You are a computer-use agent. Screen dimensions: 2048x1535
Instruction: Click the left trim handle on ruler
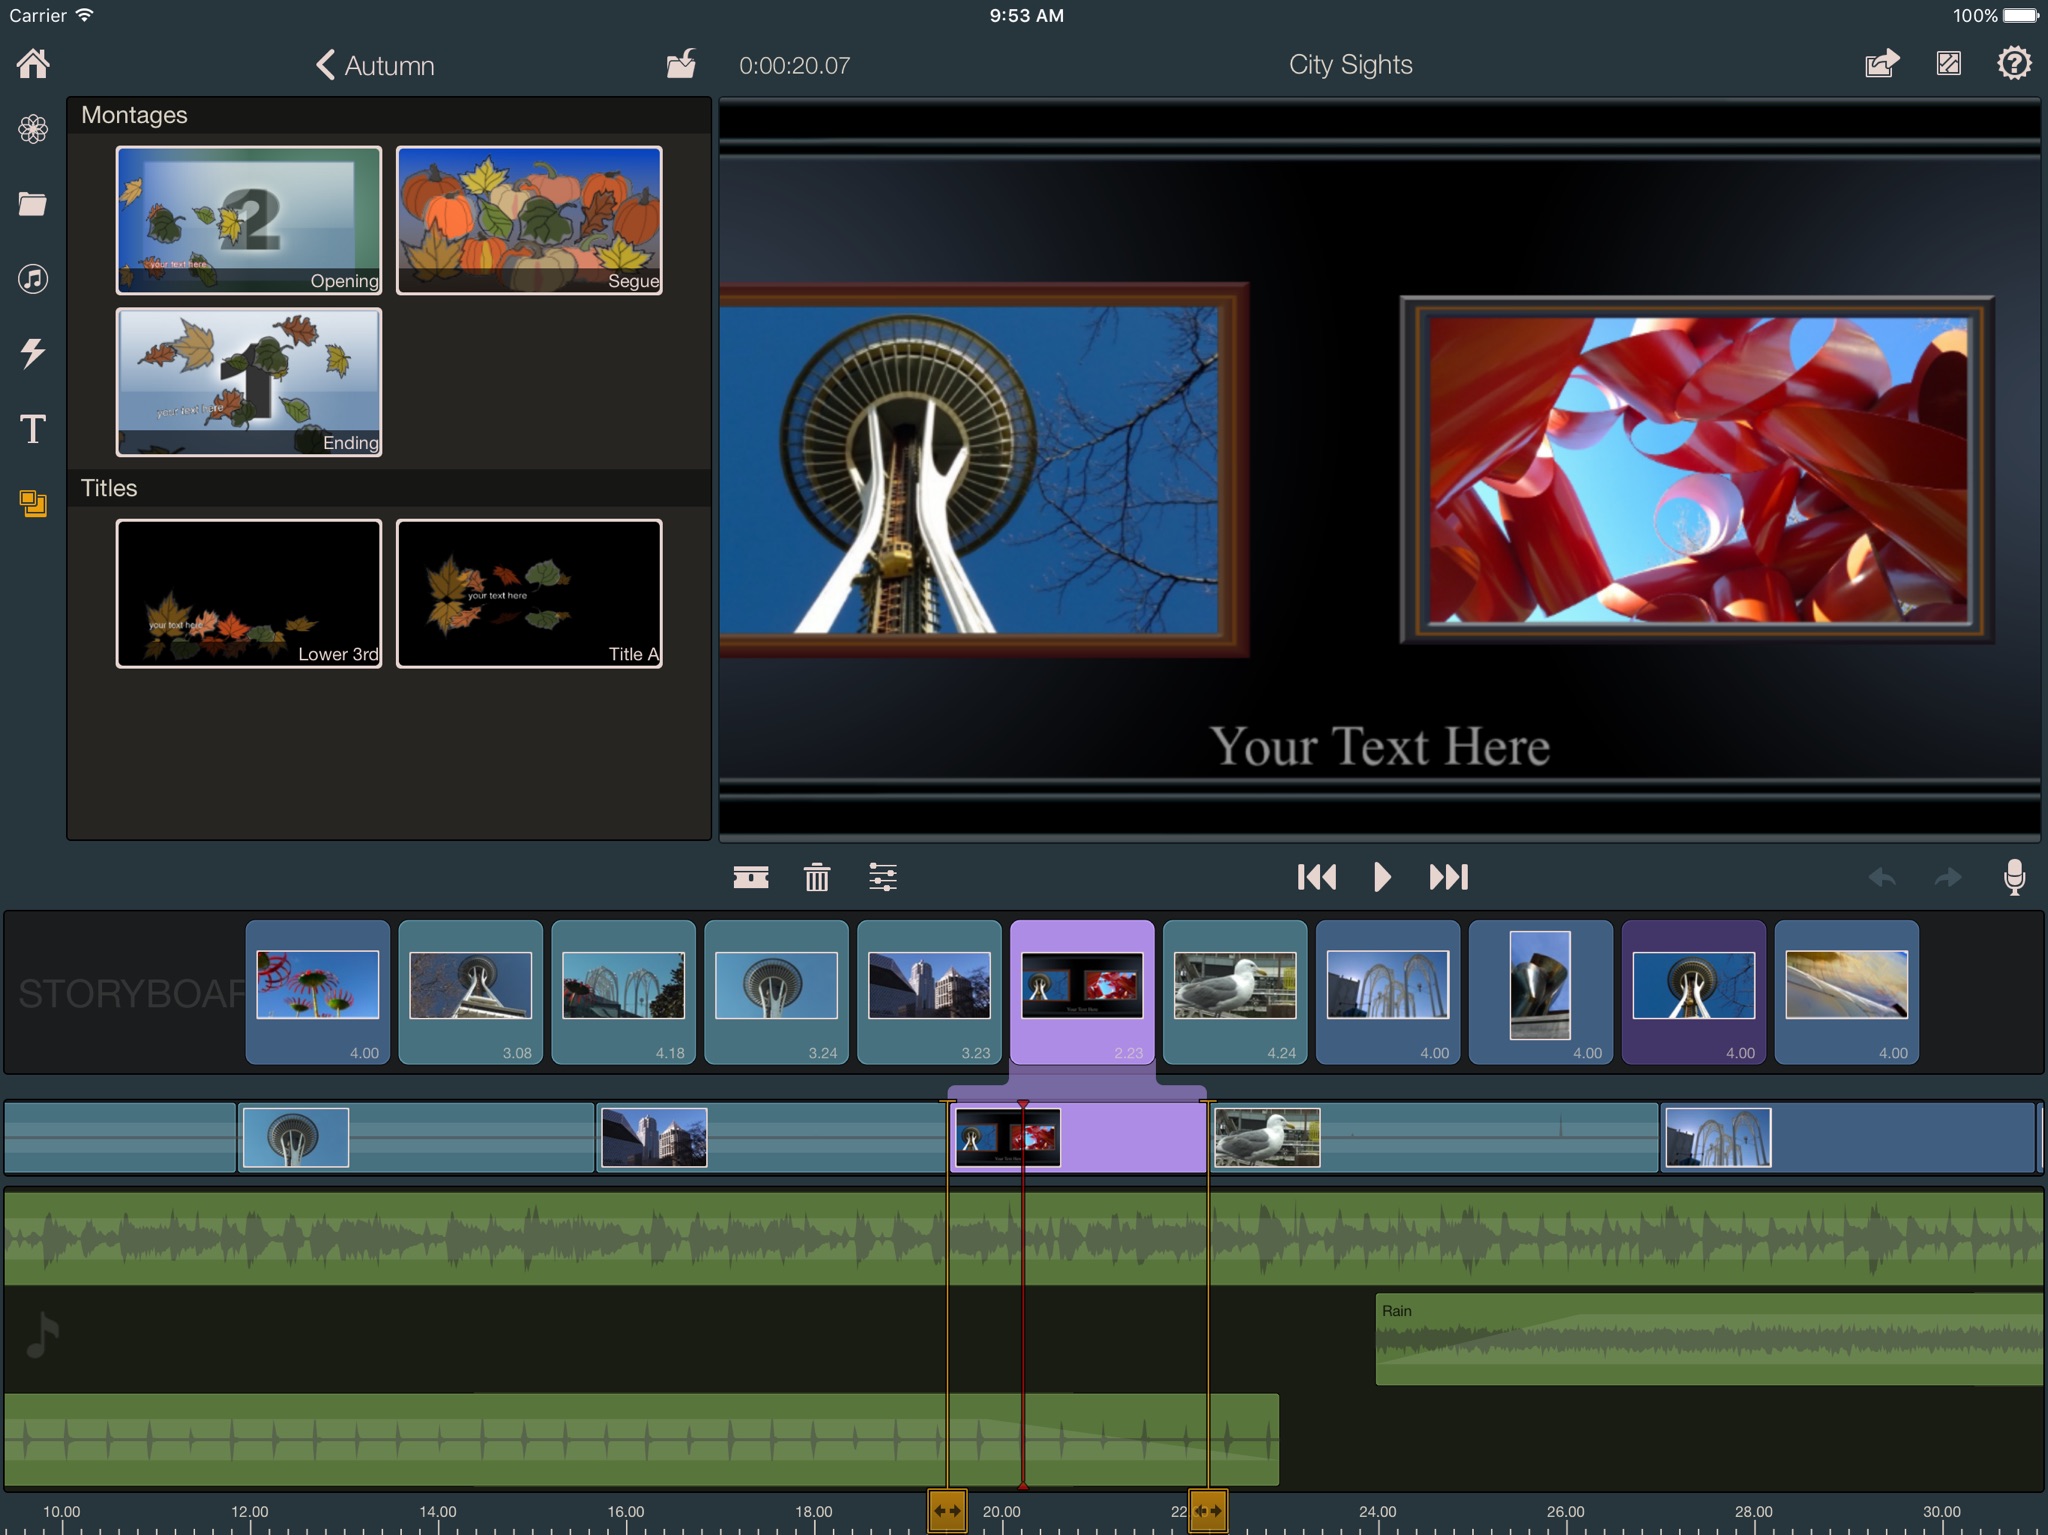tap(947, 1511)
